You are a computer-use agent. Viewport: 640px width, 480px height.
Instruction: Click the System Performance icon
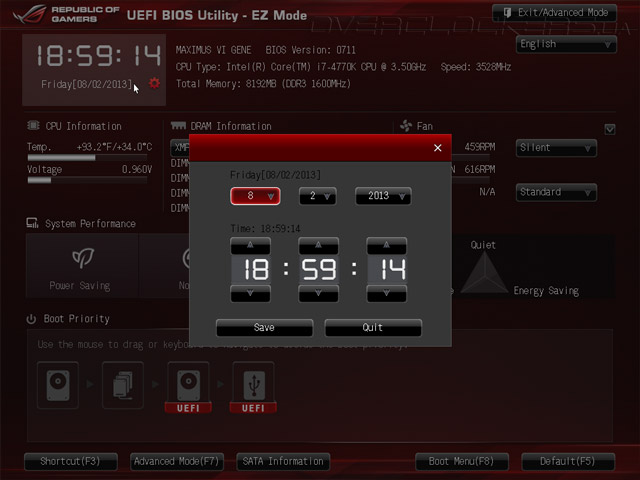[33, 223]
